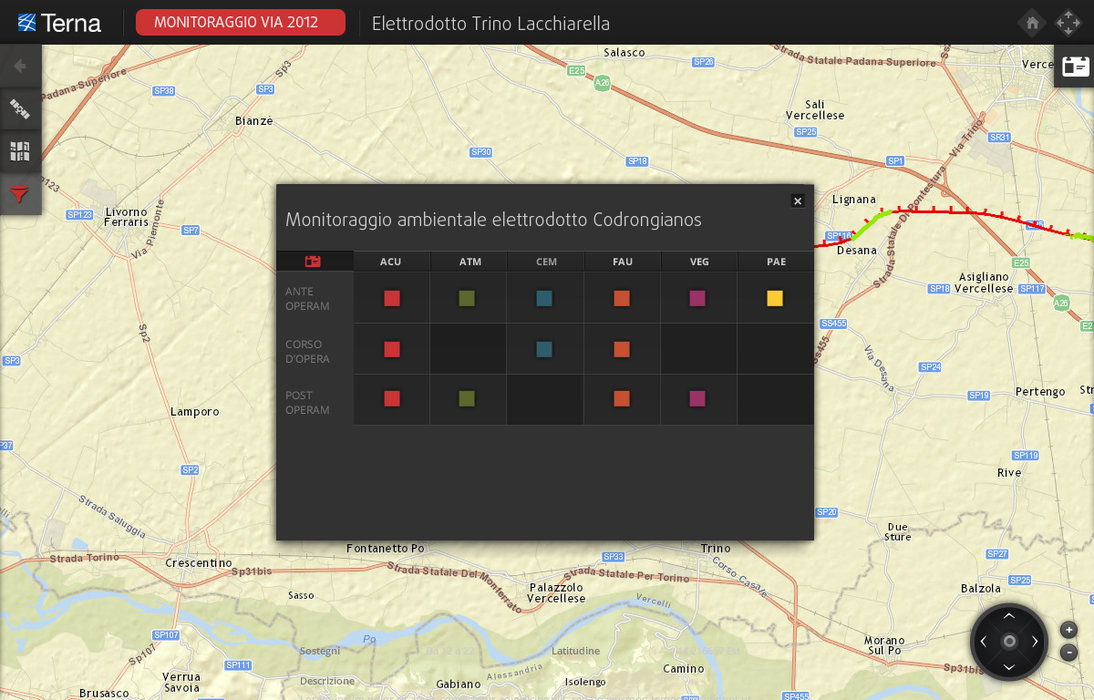Go to home view in header
This screenshot has width=1094, height=700.
pos(1032,23)
